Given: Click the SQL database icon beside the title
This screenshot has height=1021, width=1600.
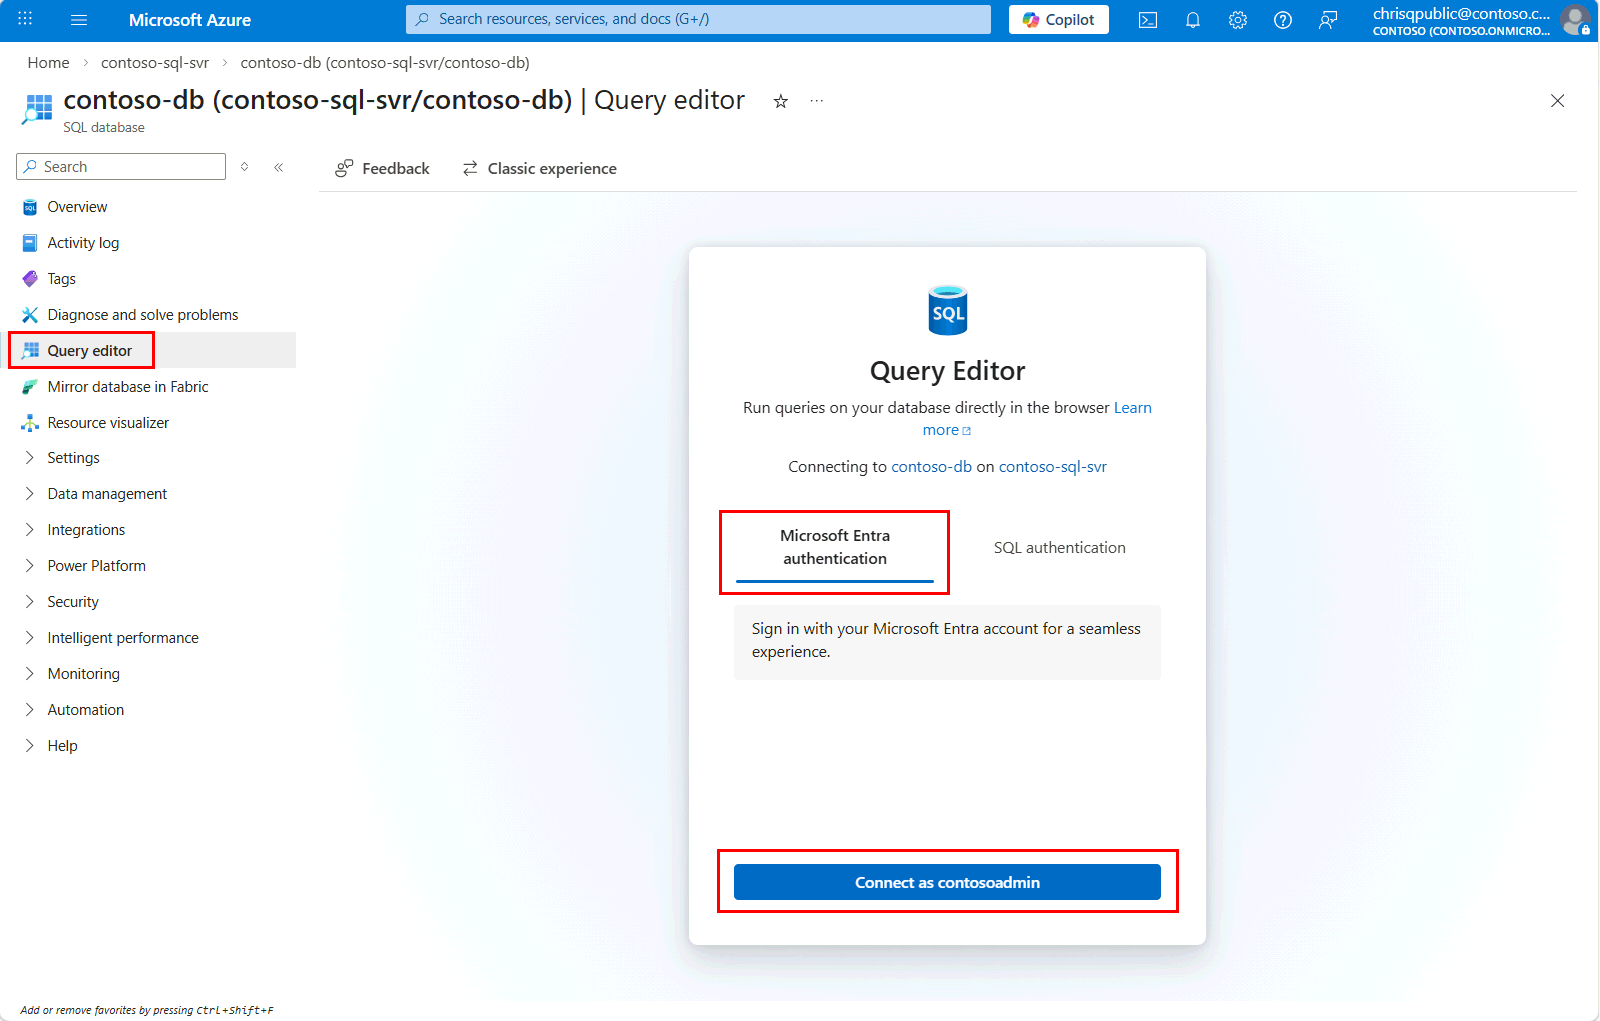Looking at the screenshot, I should (38, 109).
